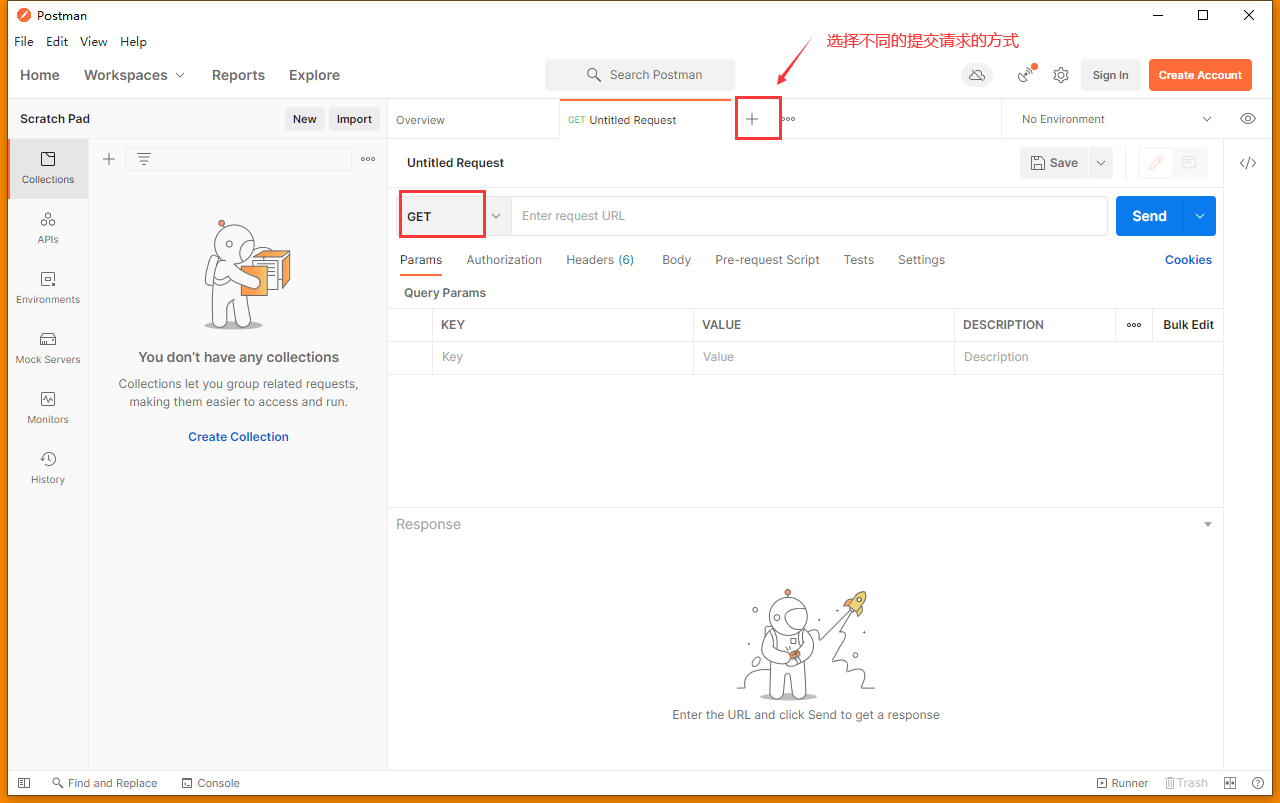Click the Enter request URL field
The image size is (1280, 803).
coord(809,216)
